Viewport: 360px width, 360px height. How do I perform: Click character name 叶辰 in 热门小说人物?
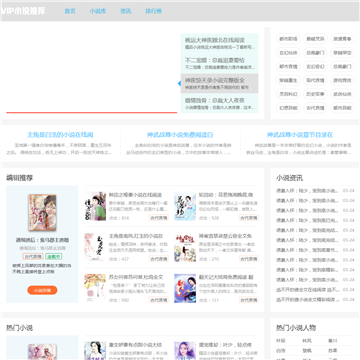tap(281, 341)
